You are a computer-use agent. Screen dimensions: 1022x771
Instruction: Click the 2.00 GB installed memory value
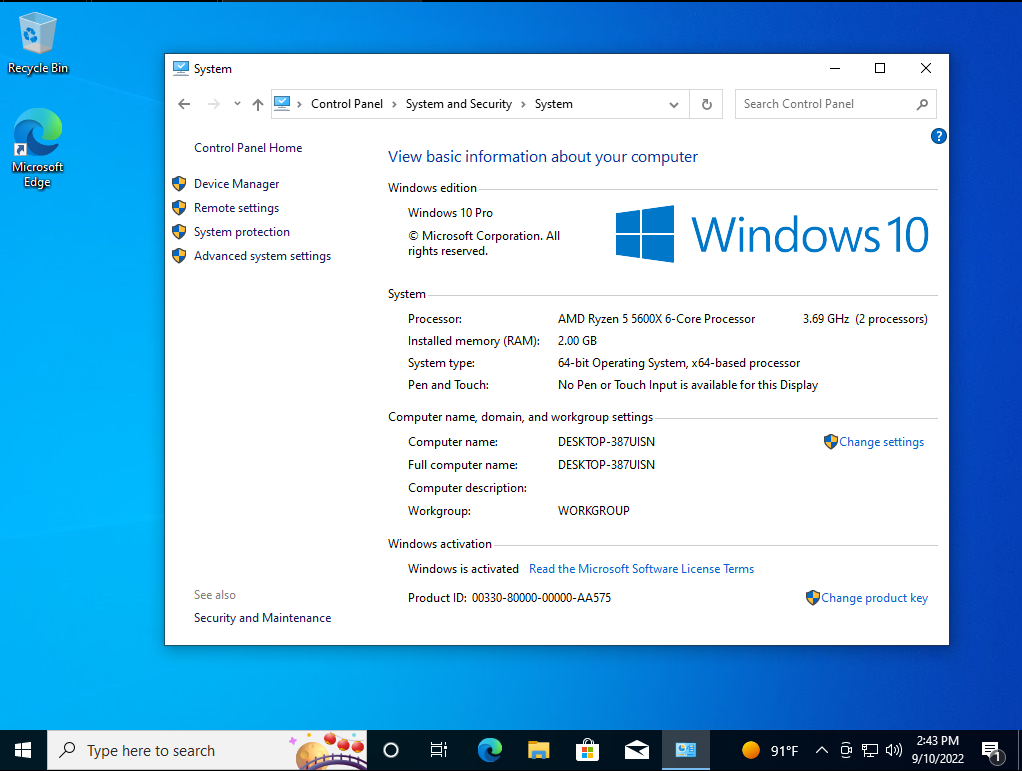tap(577, 341)
